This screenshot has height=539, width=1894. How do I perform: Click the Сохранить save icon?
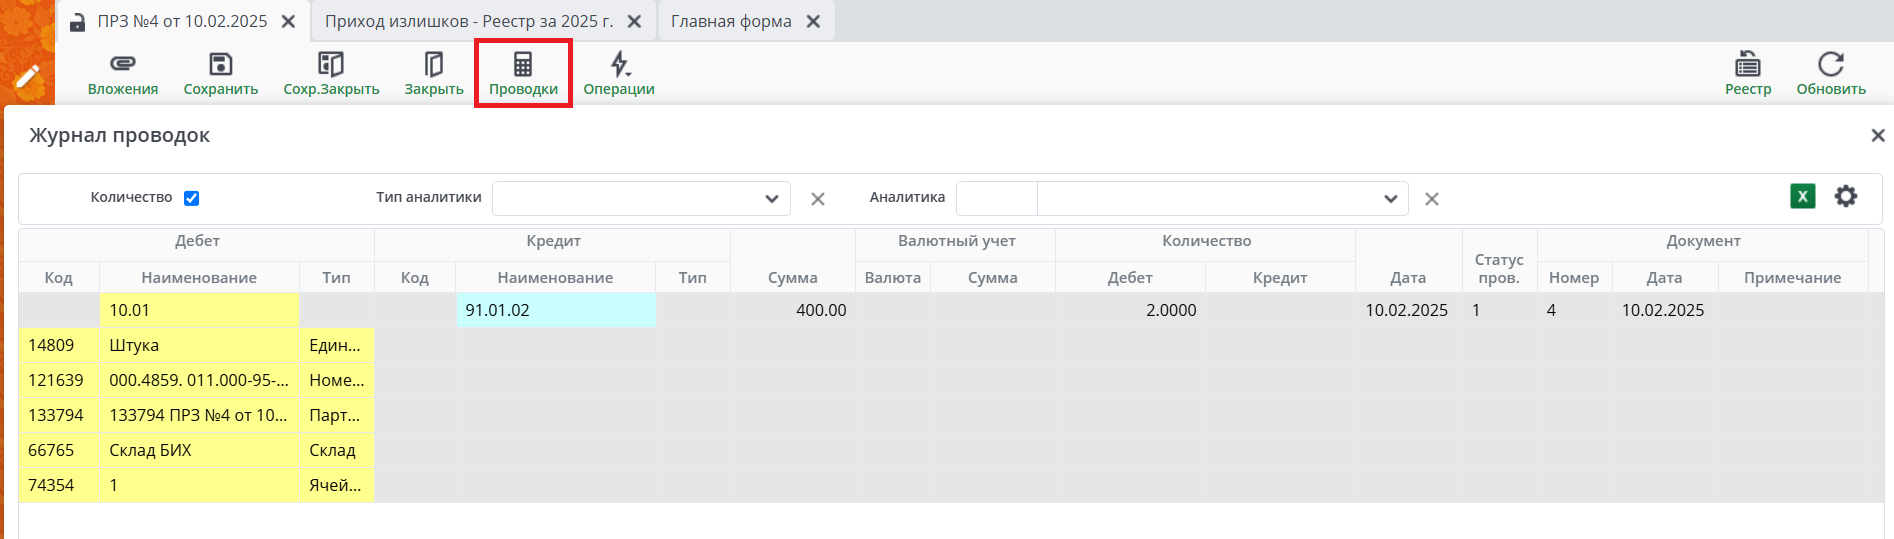220,65
